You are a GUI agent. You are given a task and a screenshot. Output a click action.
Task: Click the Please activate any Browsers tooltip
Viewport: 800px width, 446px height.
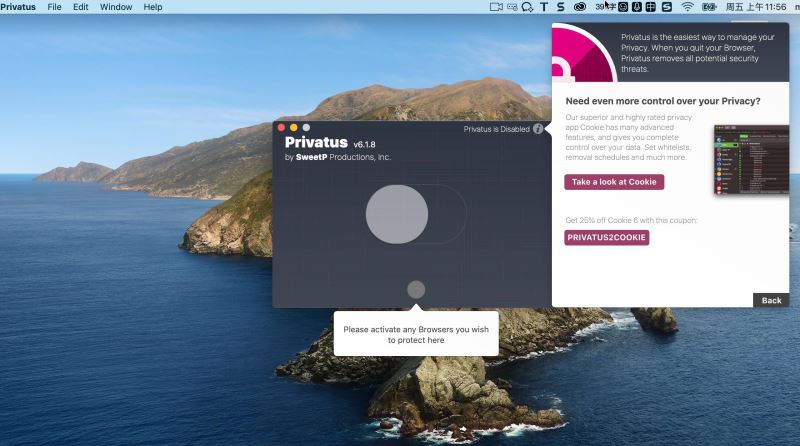[416, 334]
